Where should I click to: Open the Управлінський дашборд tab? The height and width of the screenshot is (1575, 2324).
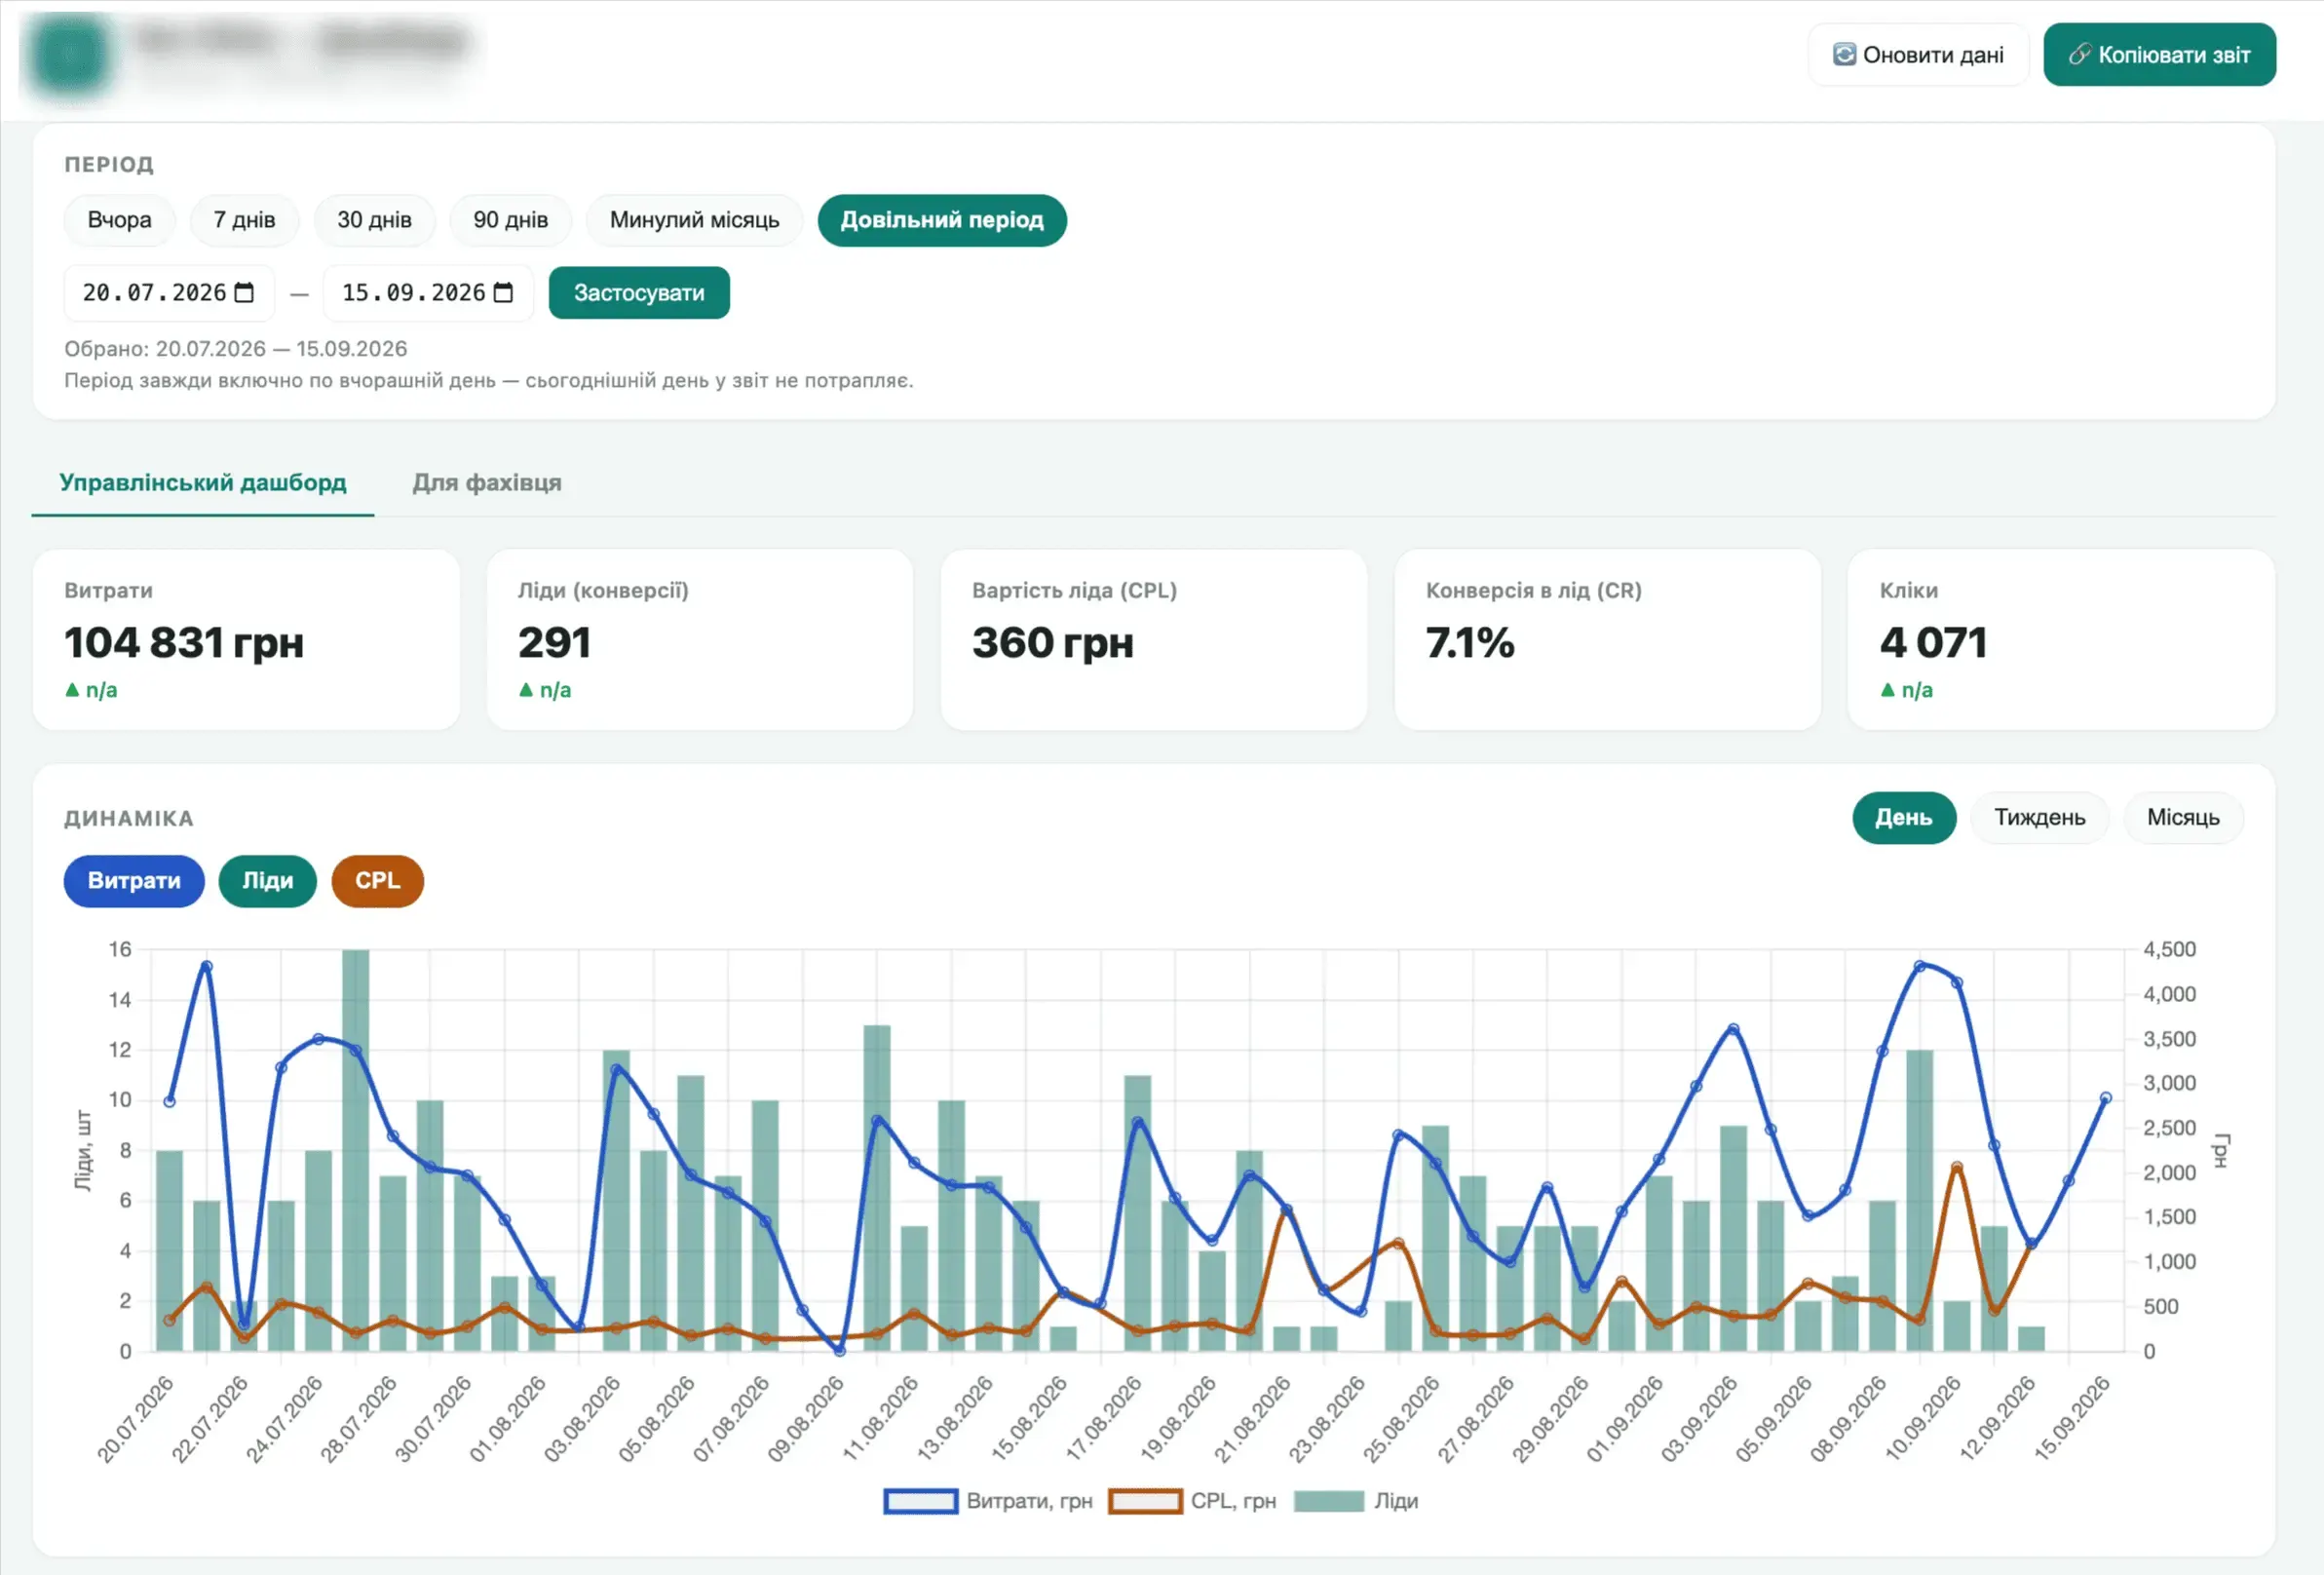click(203, 483)
